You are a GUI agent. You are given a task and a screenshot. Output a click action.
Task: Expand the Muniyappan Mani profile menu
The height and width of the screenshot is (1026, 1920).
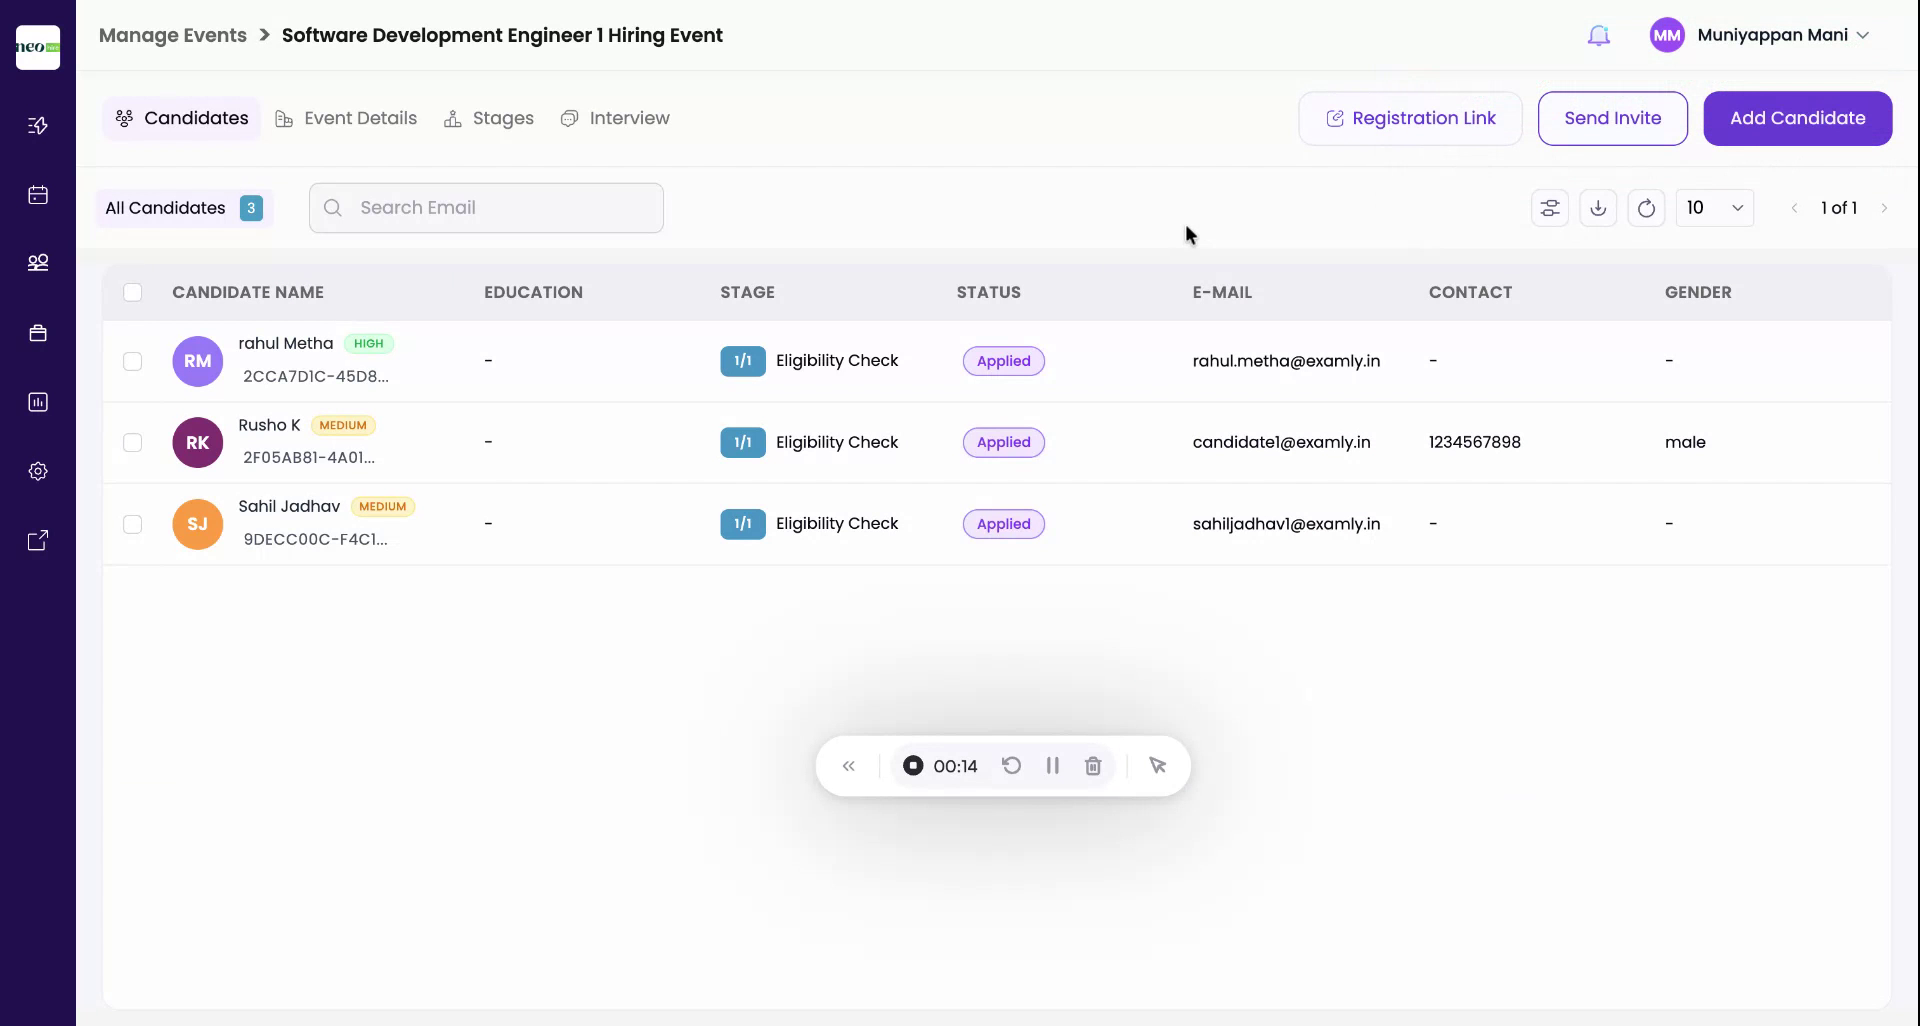point(1783,34)
